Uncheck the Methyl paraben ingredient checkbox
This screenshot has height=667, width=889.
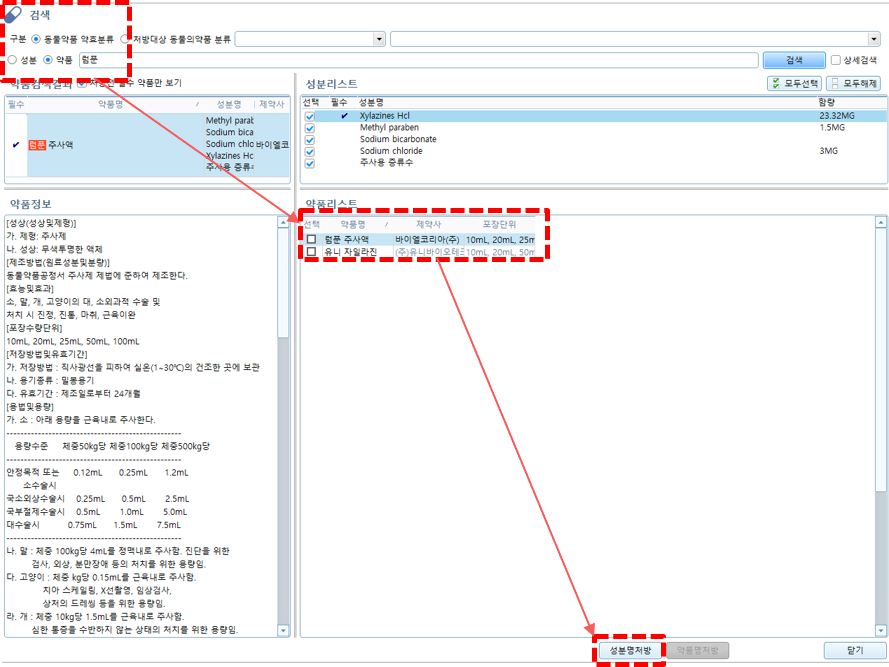pyautogui.click(x=310, y=128)
